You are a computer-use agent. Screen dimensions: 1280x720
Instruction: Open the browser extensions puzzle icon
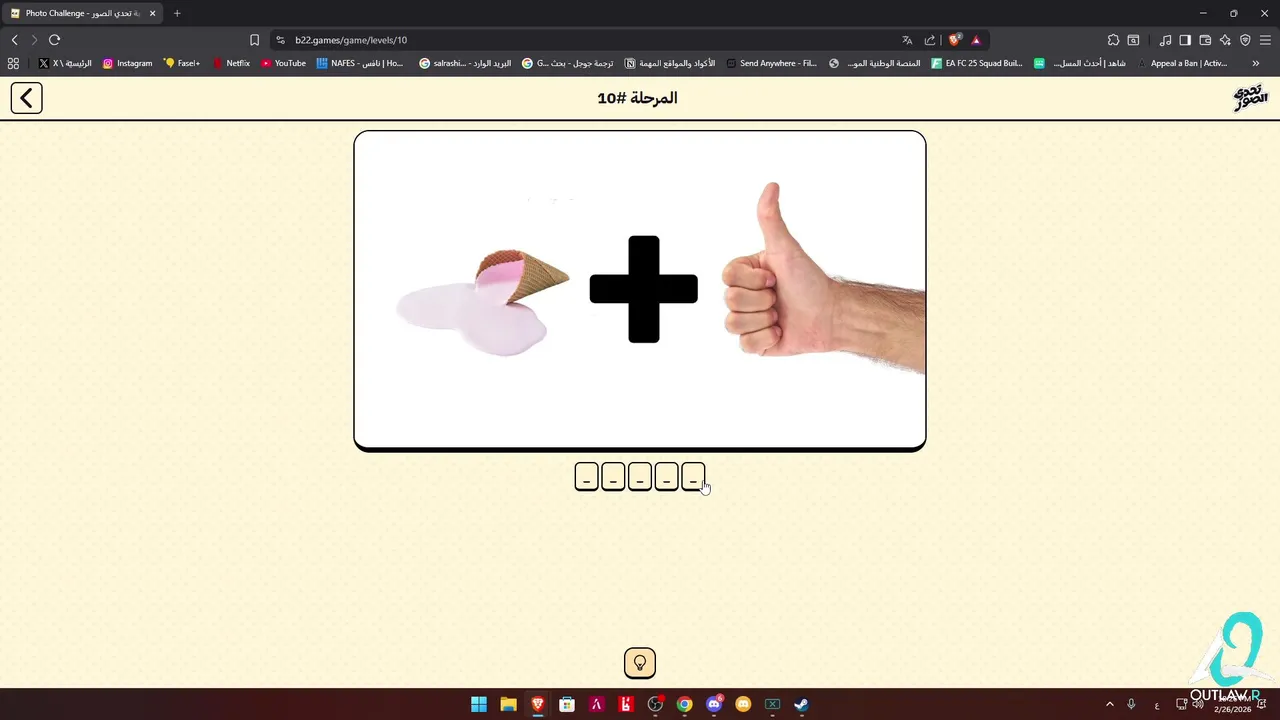coord(1113,40)
